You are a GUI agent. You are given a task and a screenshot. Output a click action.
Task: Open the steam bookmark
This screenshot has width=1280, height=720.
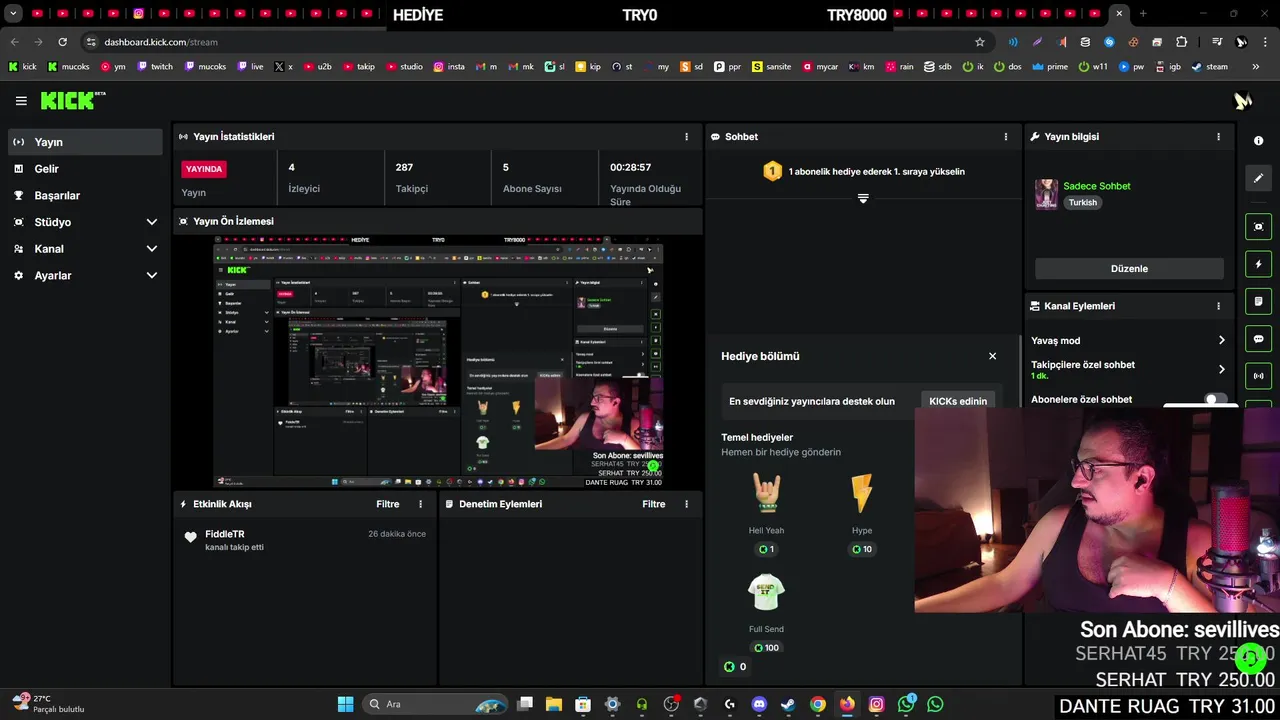(x=1209, y=67)
